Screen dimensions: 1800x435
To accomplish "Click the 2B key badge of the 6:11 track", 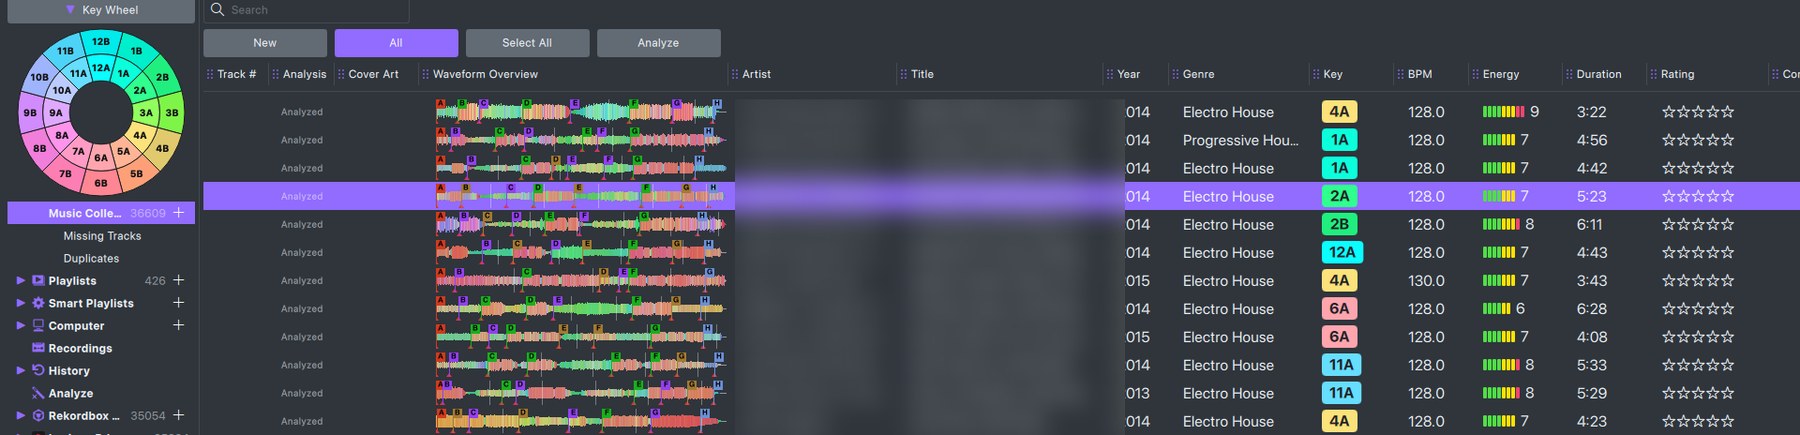I will coord(1339,225).
